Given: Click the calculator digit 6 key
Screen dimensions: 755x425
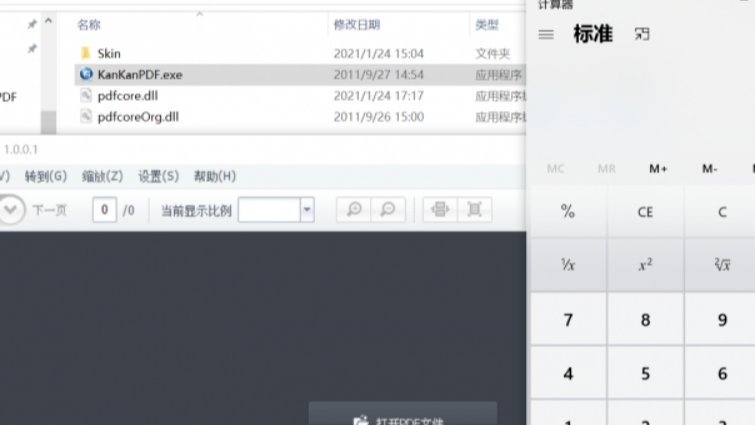Looking at the screenshot, I should pos(720,373).
